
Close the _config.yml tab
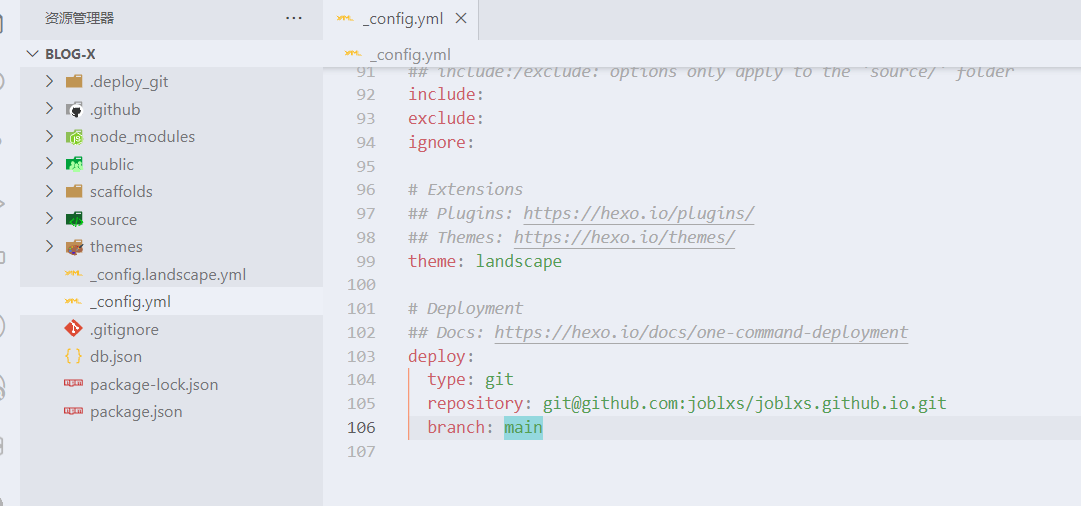461,19
